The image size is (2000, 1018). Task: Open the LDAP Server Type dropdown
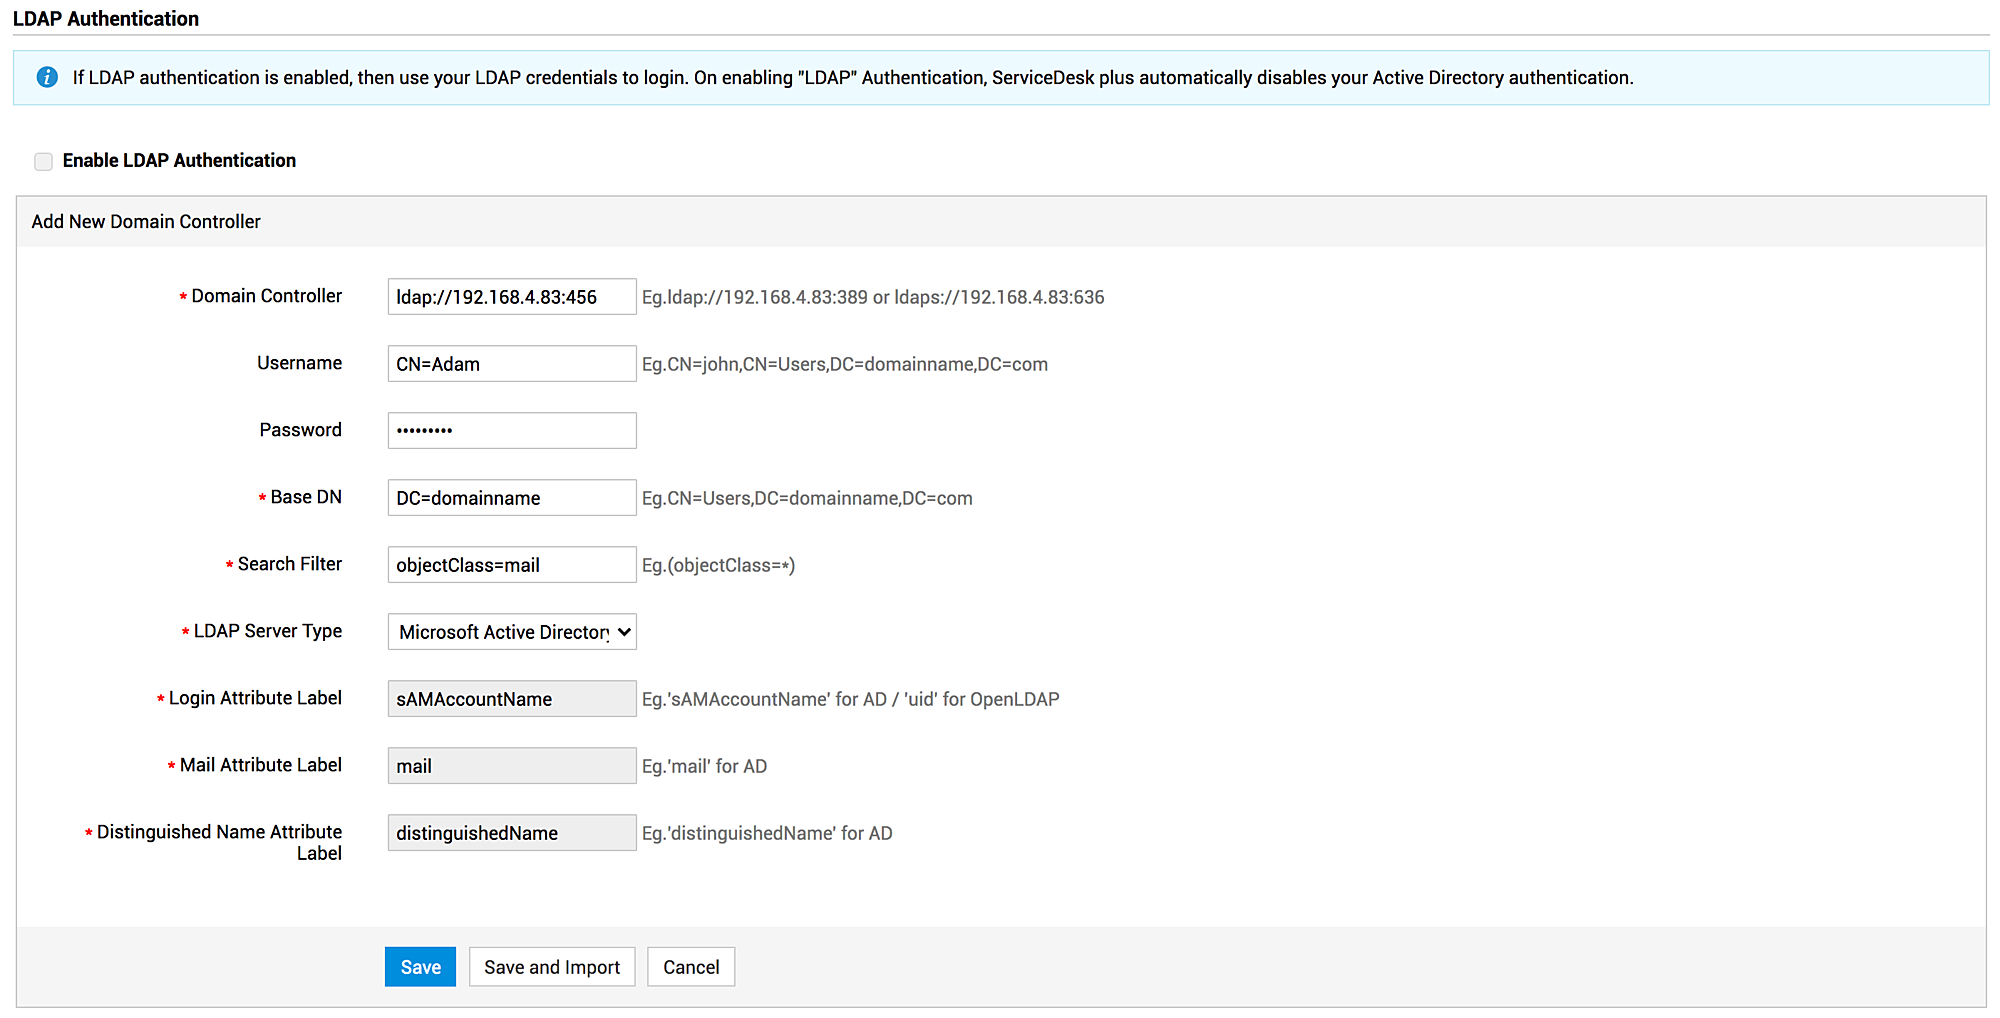coord(511,631)
